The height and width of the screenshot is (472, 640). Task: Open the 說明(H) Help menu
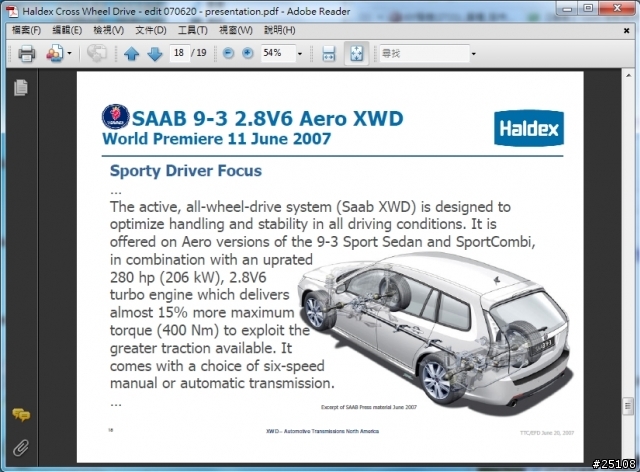[279, 30]
